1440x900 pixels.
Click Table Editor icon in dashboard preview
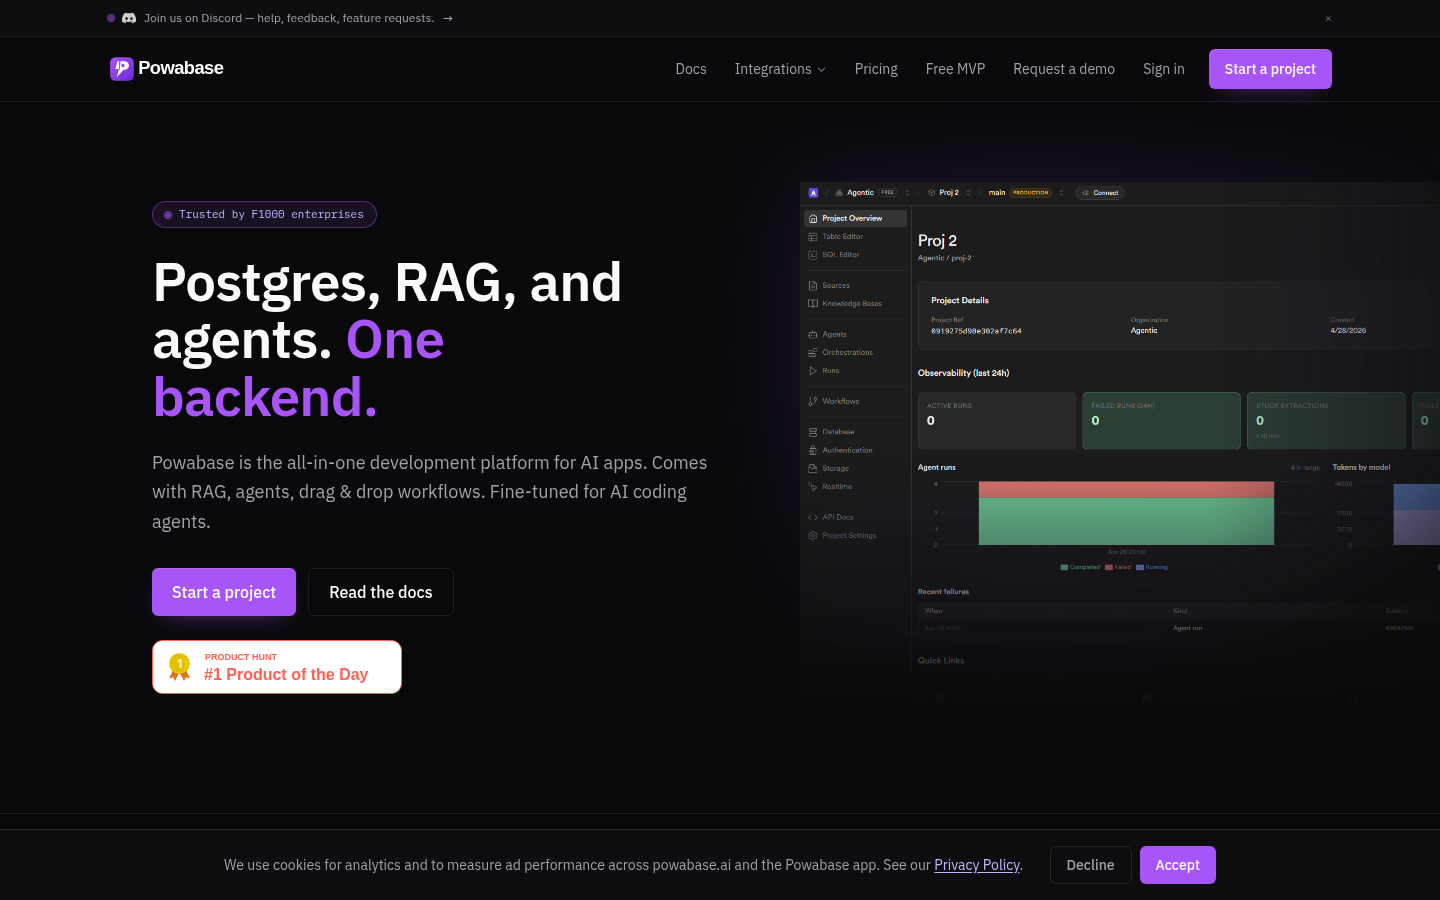[x=813, y=237]
